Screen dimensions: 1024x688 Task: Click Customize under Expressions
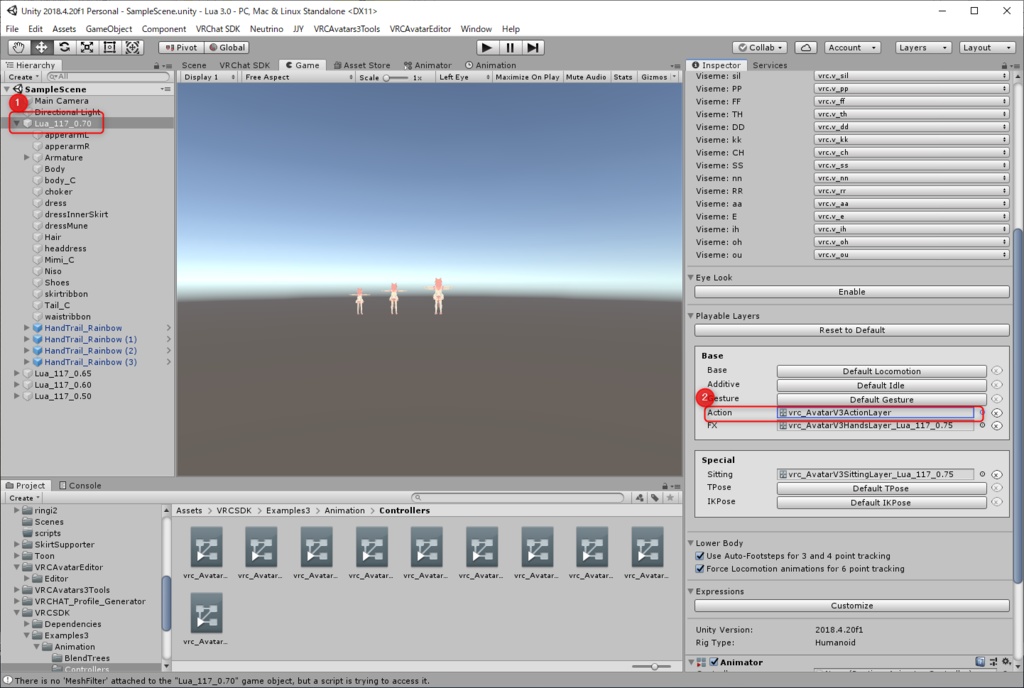pos(852,606)
